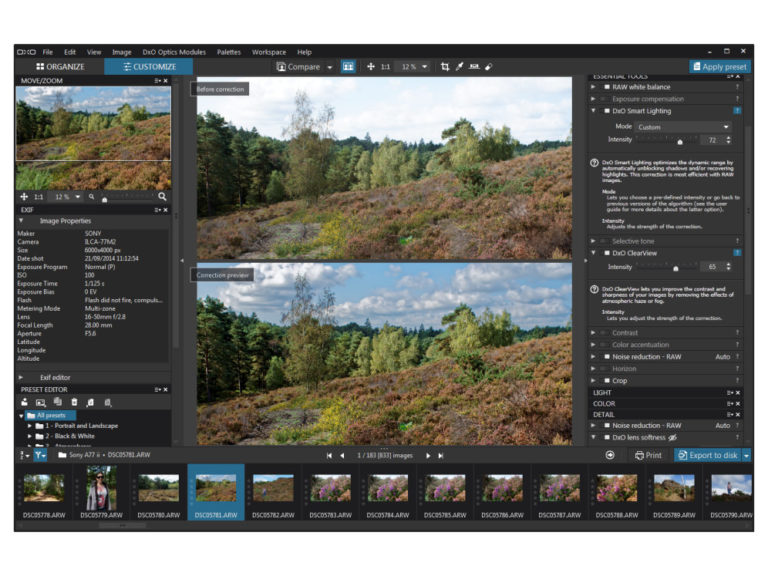Disable the DxO ClearView checkbox
This screenshot has width=768, height=576.
click(x=607, y=253)
